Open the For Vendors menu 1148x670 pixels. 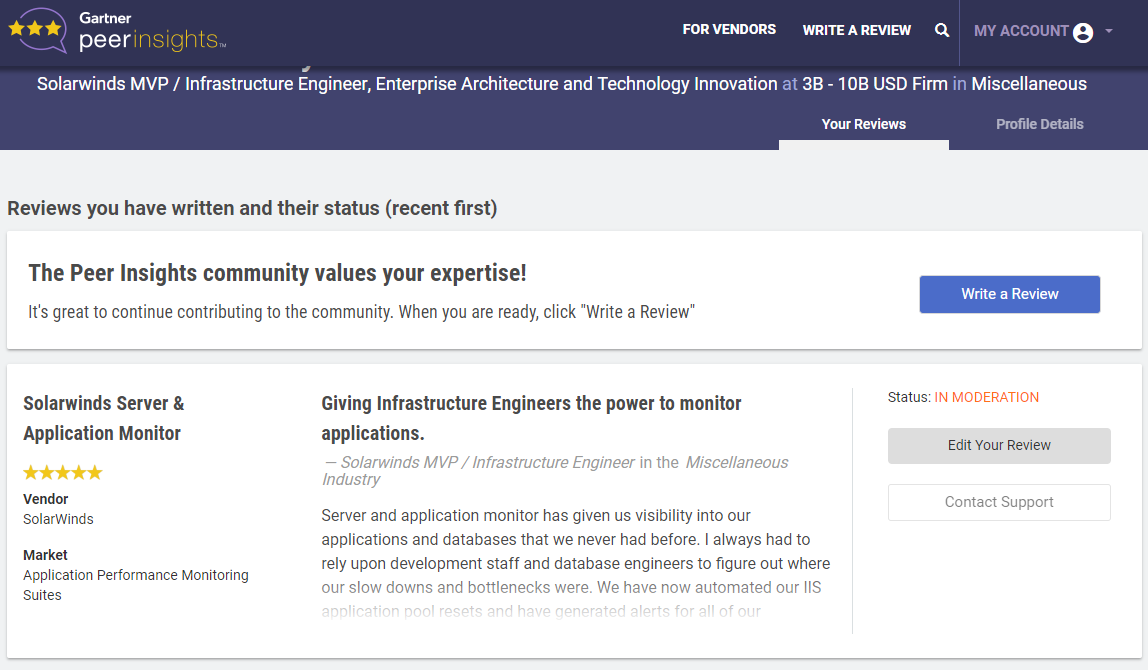pos(728,29)
